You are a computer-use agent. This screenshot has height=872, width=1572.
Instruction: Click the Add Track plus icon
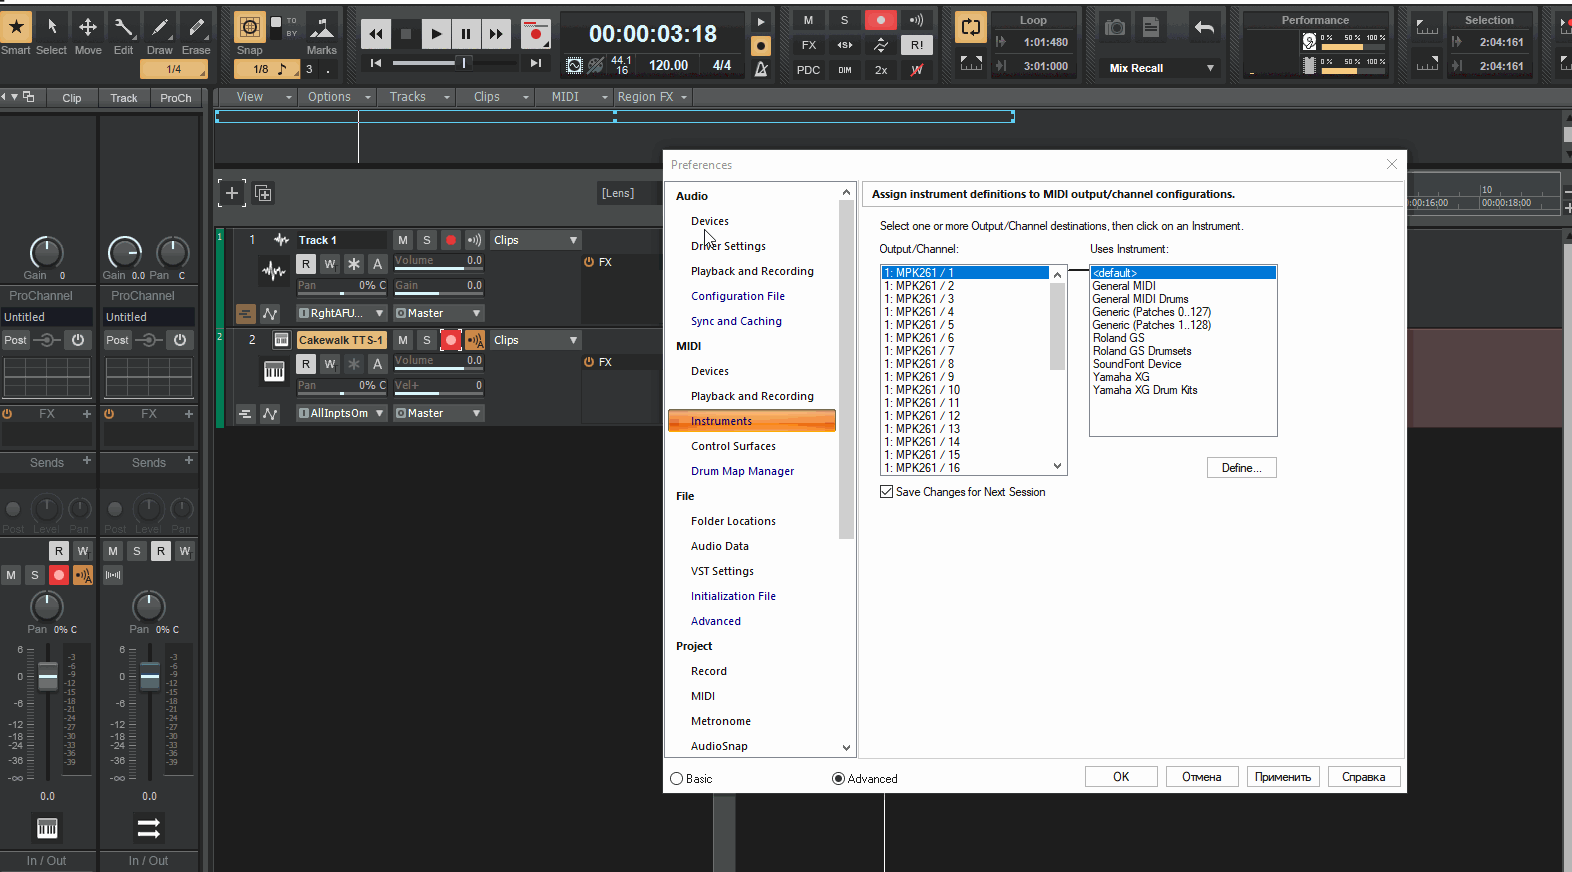click(232, 193)
